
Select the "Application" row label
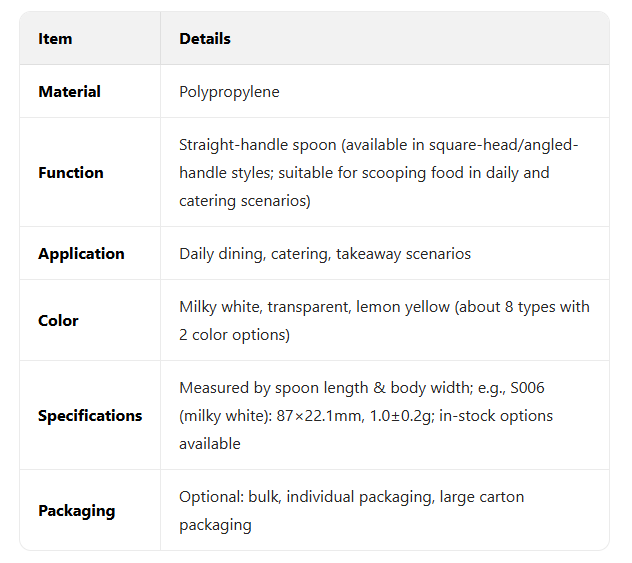[81, 254]
